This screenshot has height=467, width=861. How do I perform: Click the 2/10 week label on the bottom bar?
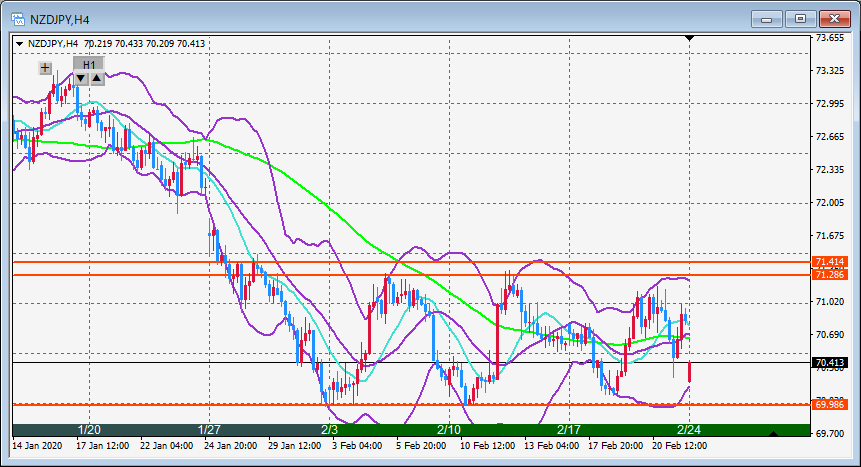449,430
